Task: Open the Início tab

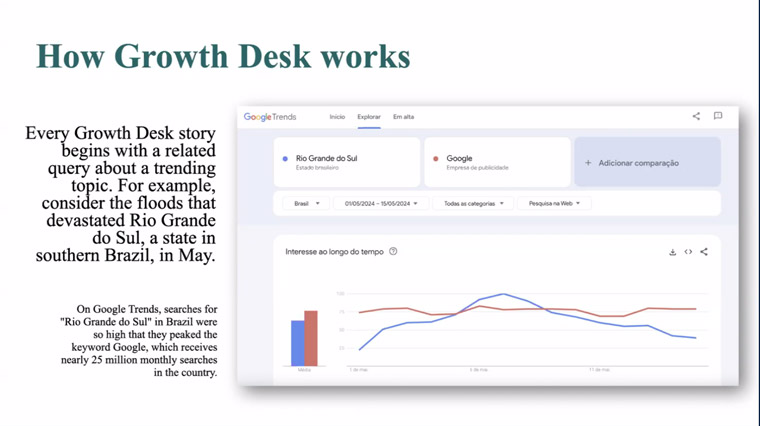Action: 337,117
